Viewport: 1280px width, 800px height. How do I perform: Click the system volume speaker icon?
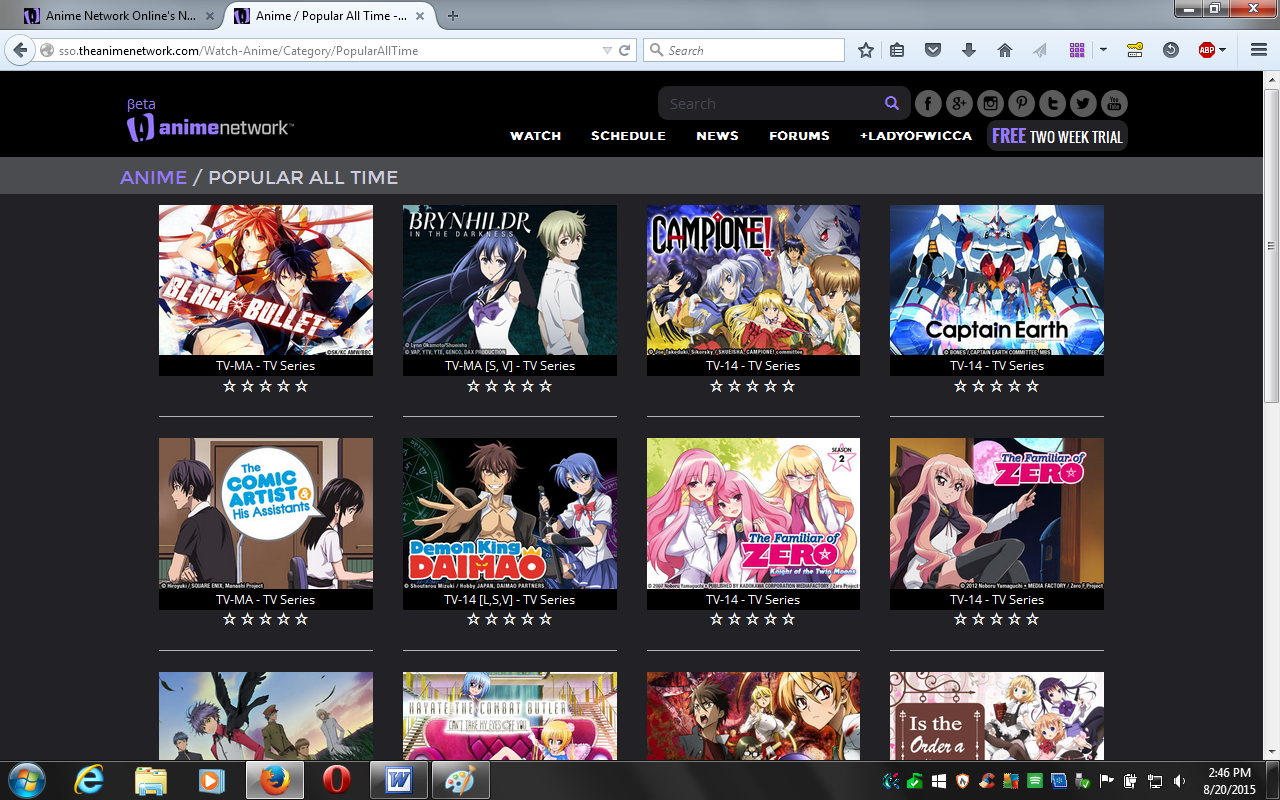[x=1180, y=780]
